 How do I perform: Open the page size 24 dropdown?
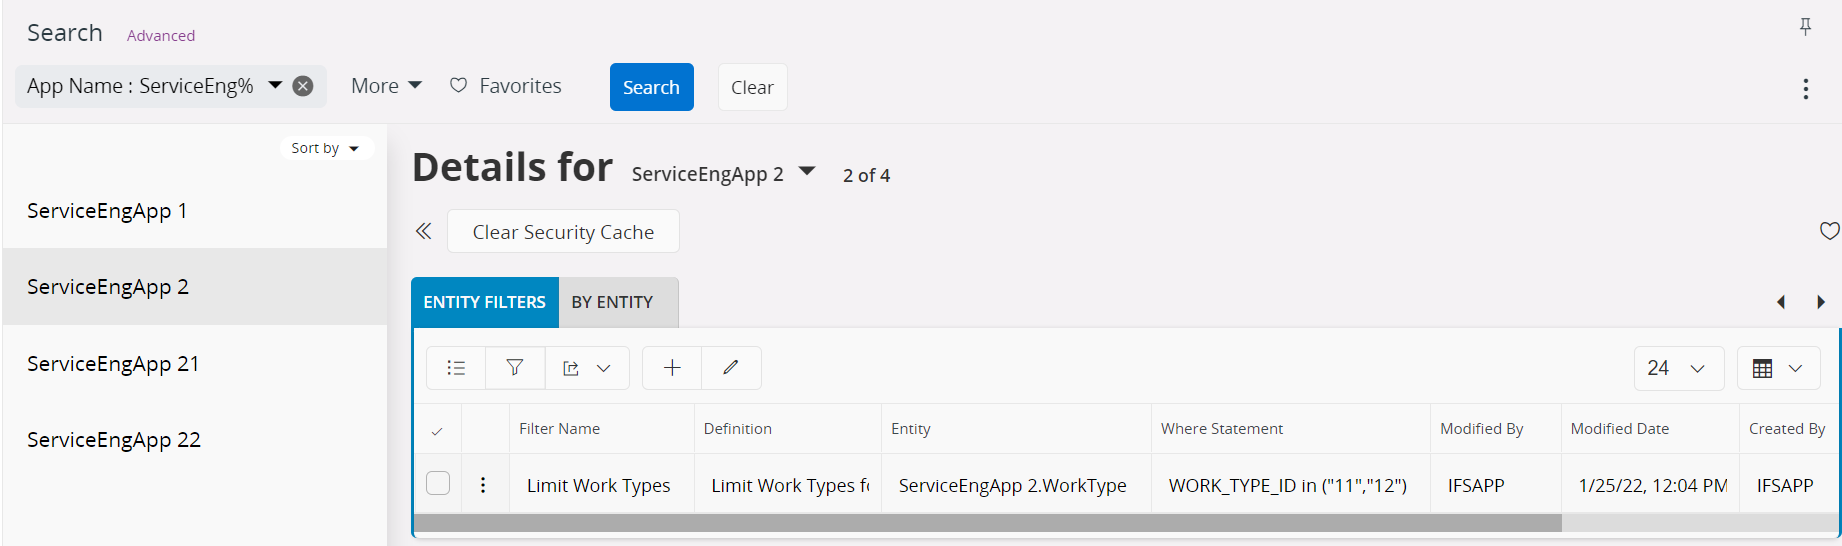pos(1677,368)
